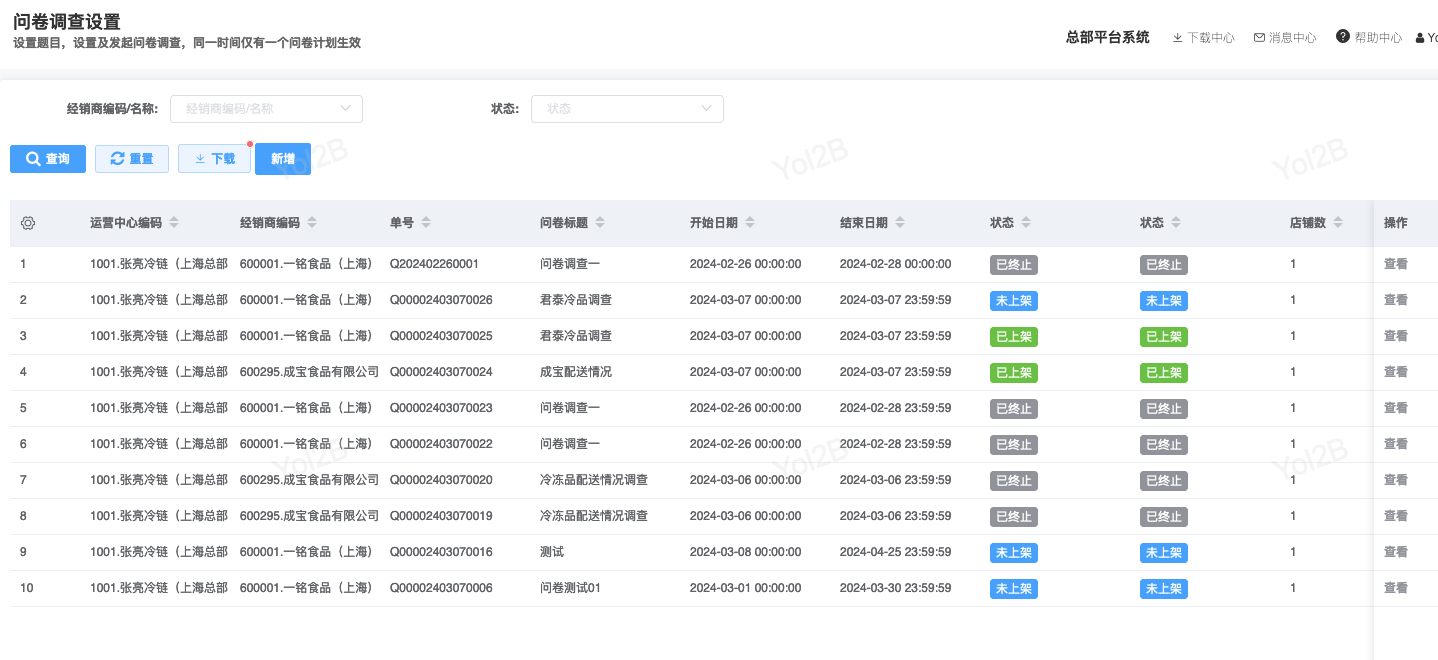Click 查看 for 问卷测试01 row
The width and height of the screenshot is (1438, 660).
point(1395,588)
